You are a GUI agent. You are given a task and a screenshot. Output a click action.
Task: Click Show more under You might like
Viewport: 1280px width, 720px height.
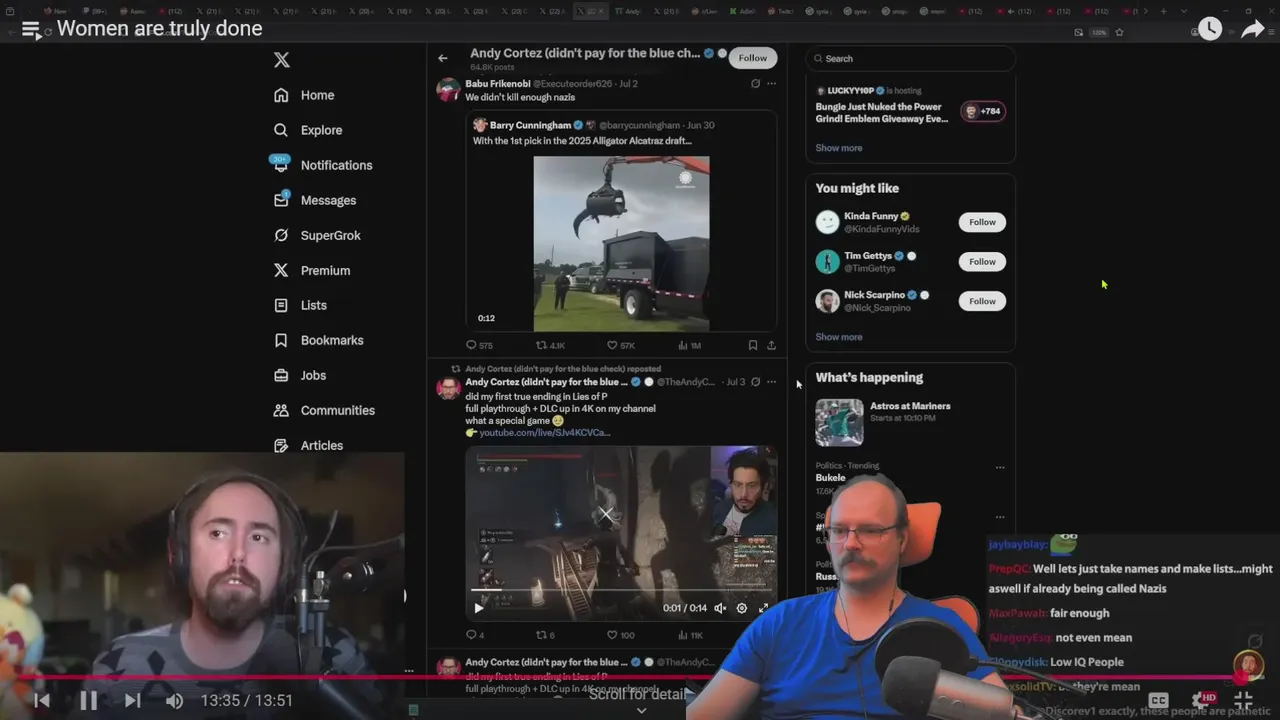839,337
